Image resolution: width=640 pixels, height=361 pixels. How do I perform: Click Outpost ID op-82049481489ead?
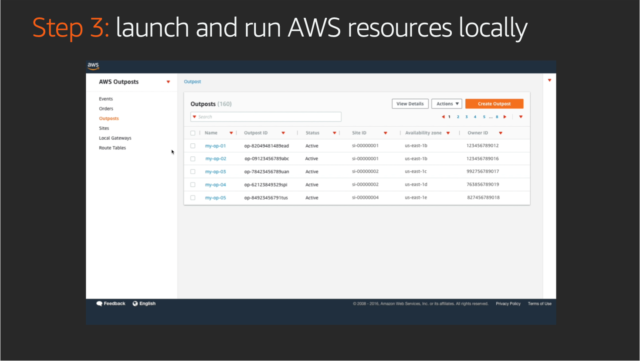pyautogui.click(x=267, y=146)
